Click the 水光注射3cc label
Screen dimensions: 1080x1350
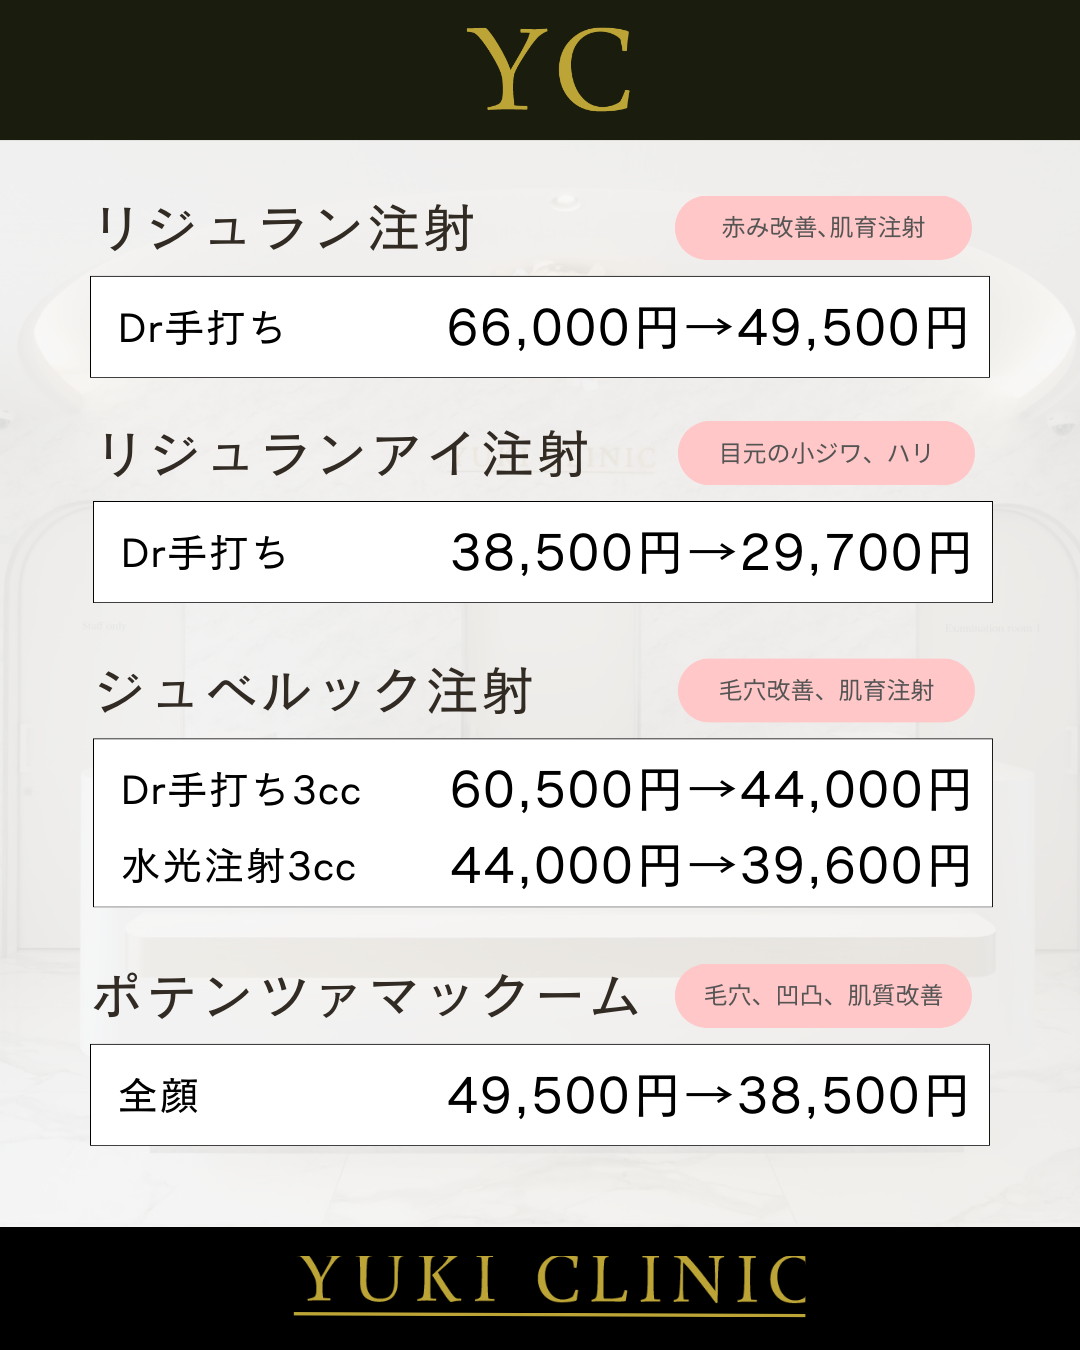239,866
